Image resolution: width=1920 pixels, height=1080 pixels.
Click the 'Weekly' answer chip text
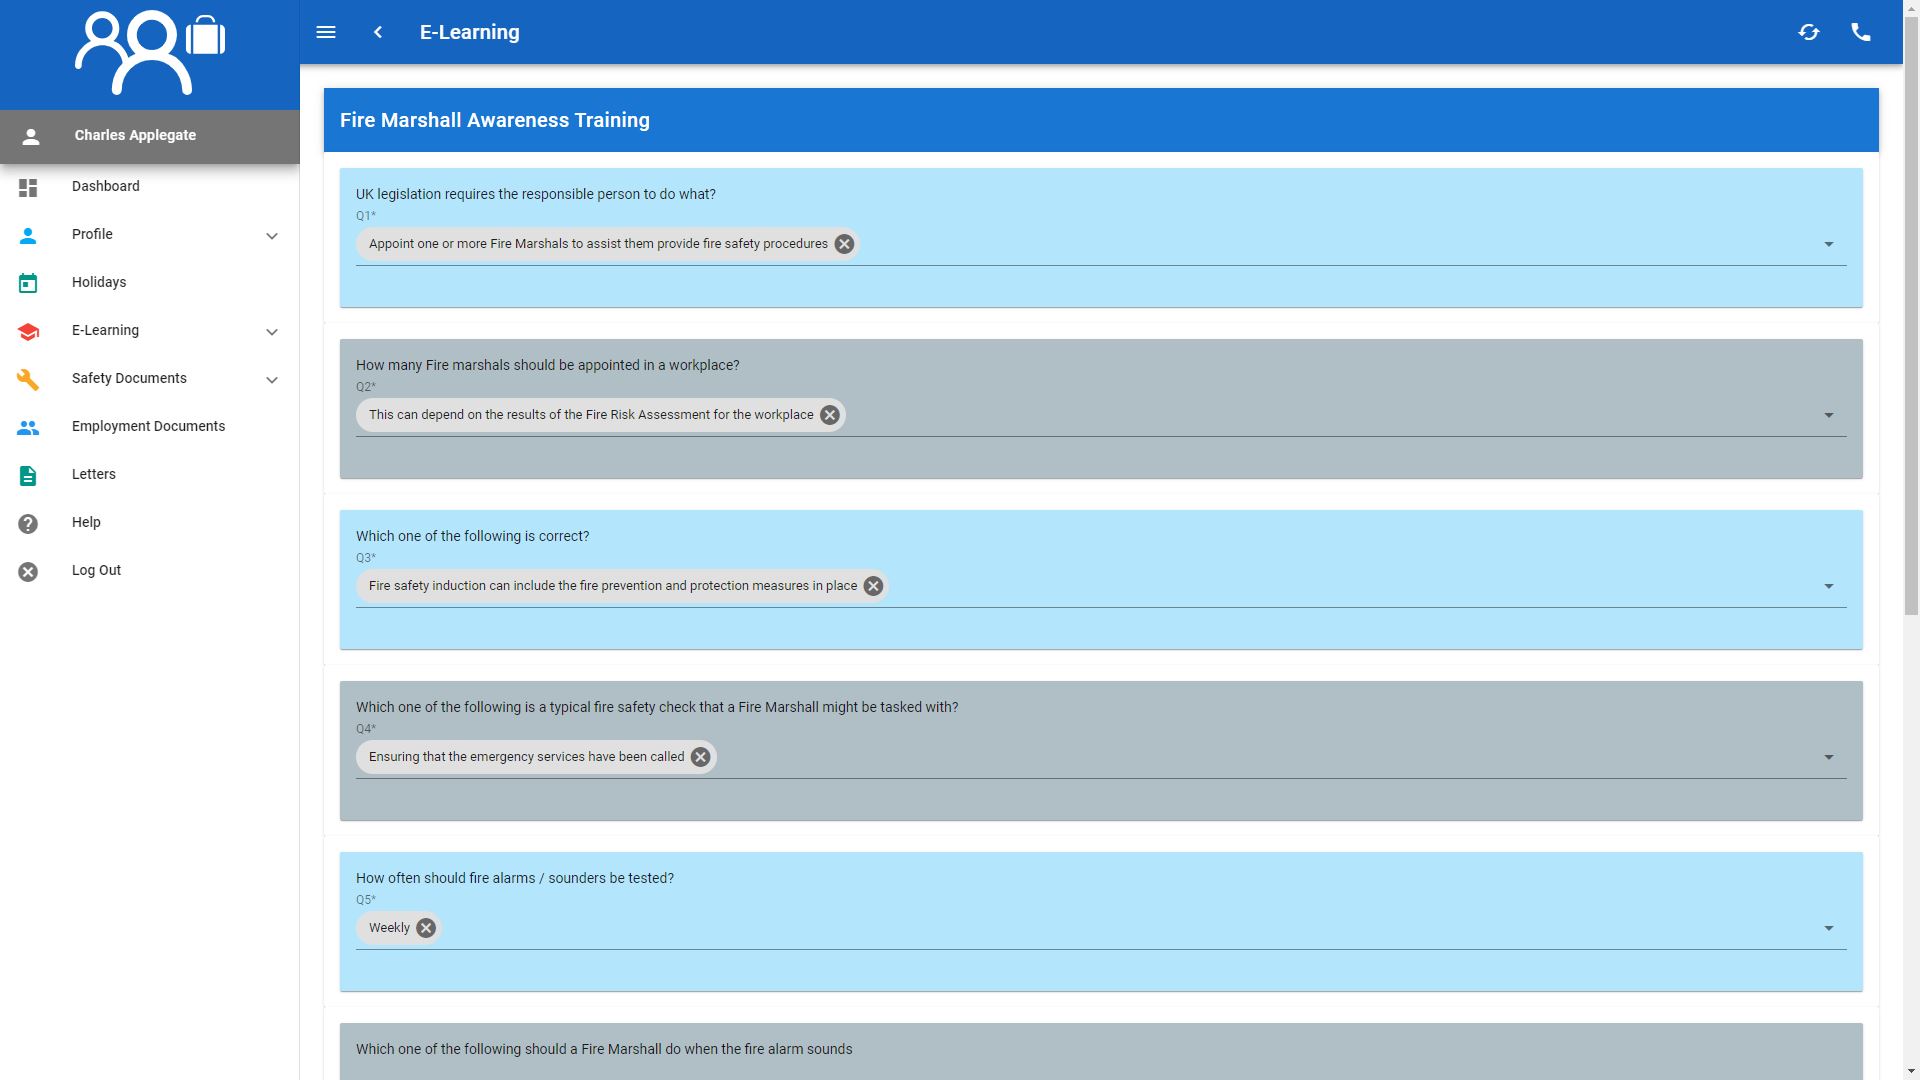[389, 928]
